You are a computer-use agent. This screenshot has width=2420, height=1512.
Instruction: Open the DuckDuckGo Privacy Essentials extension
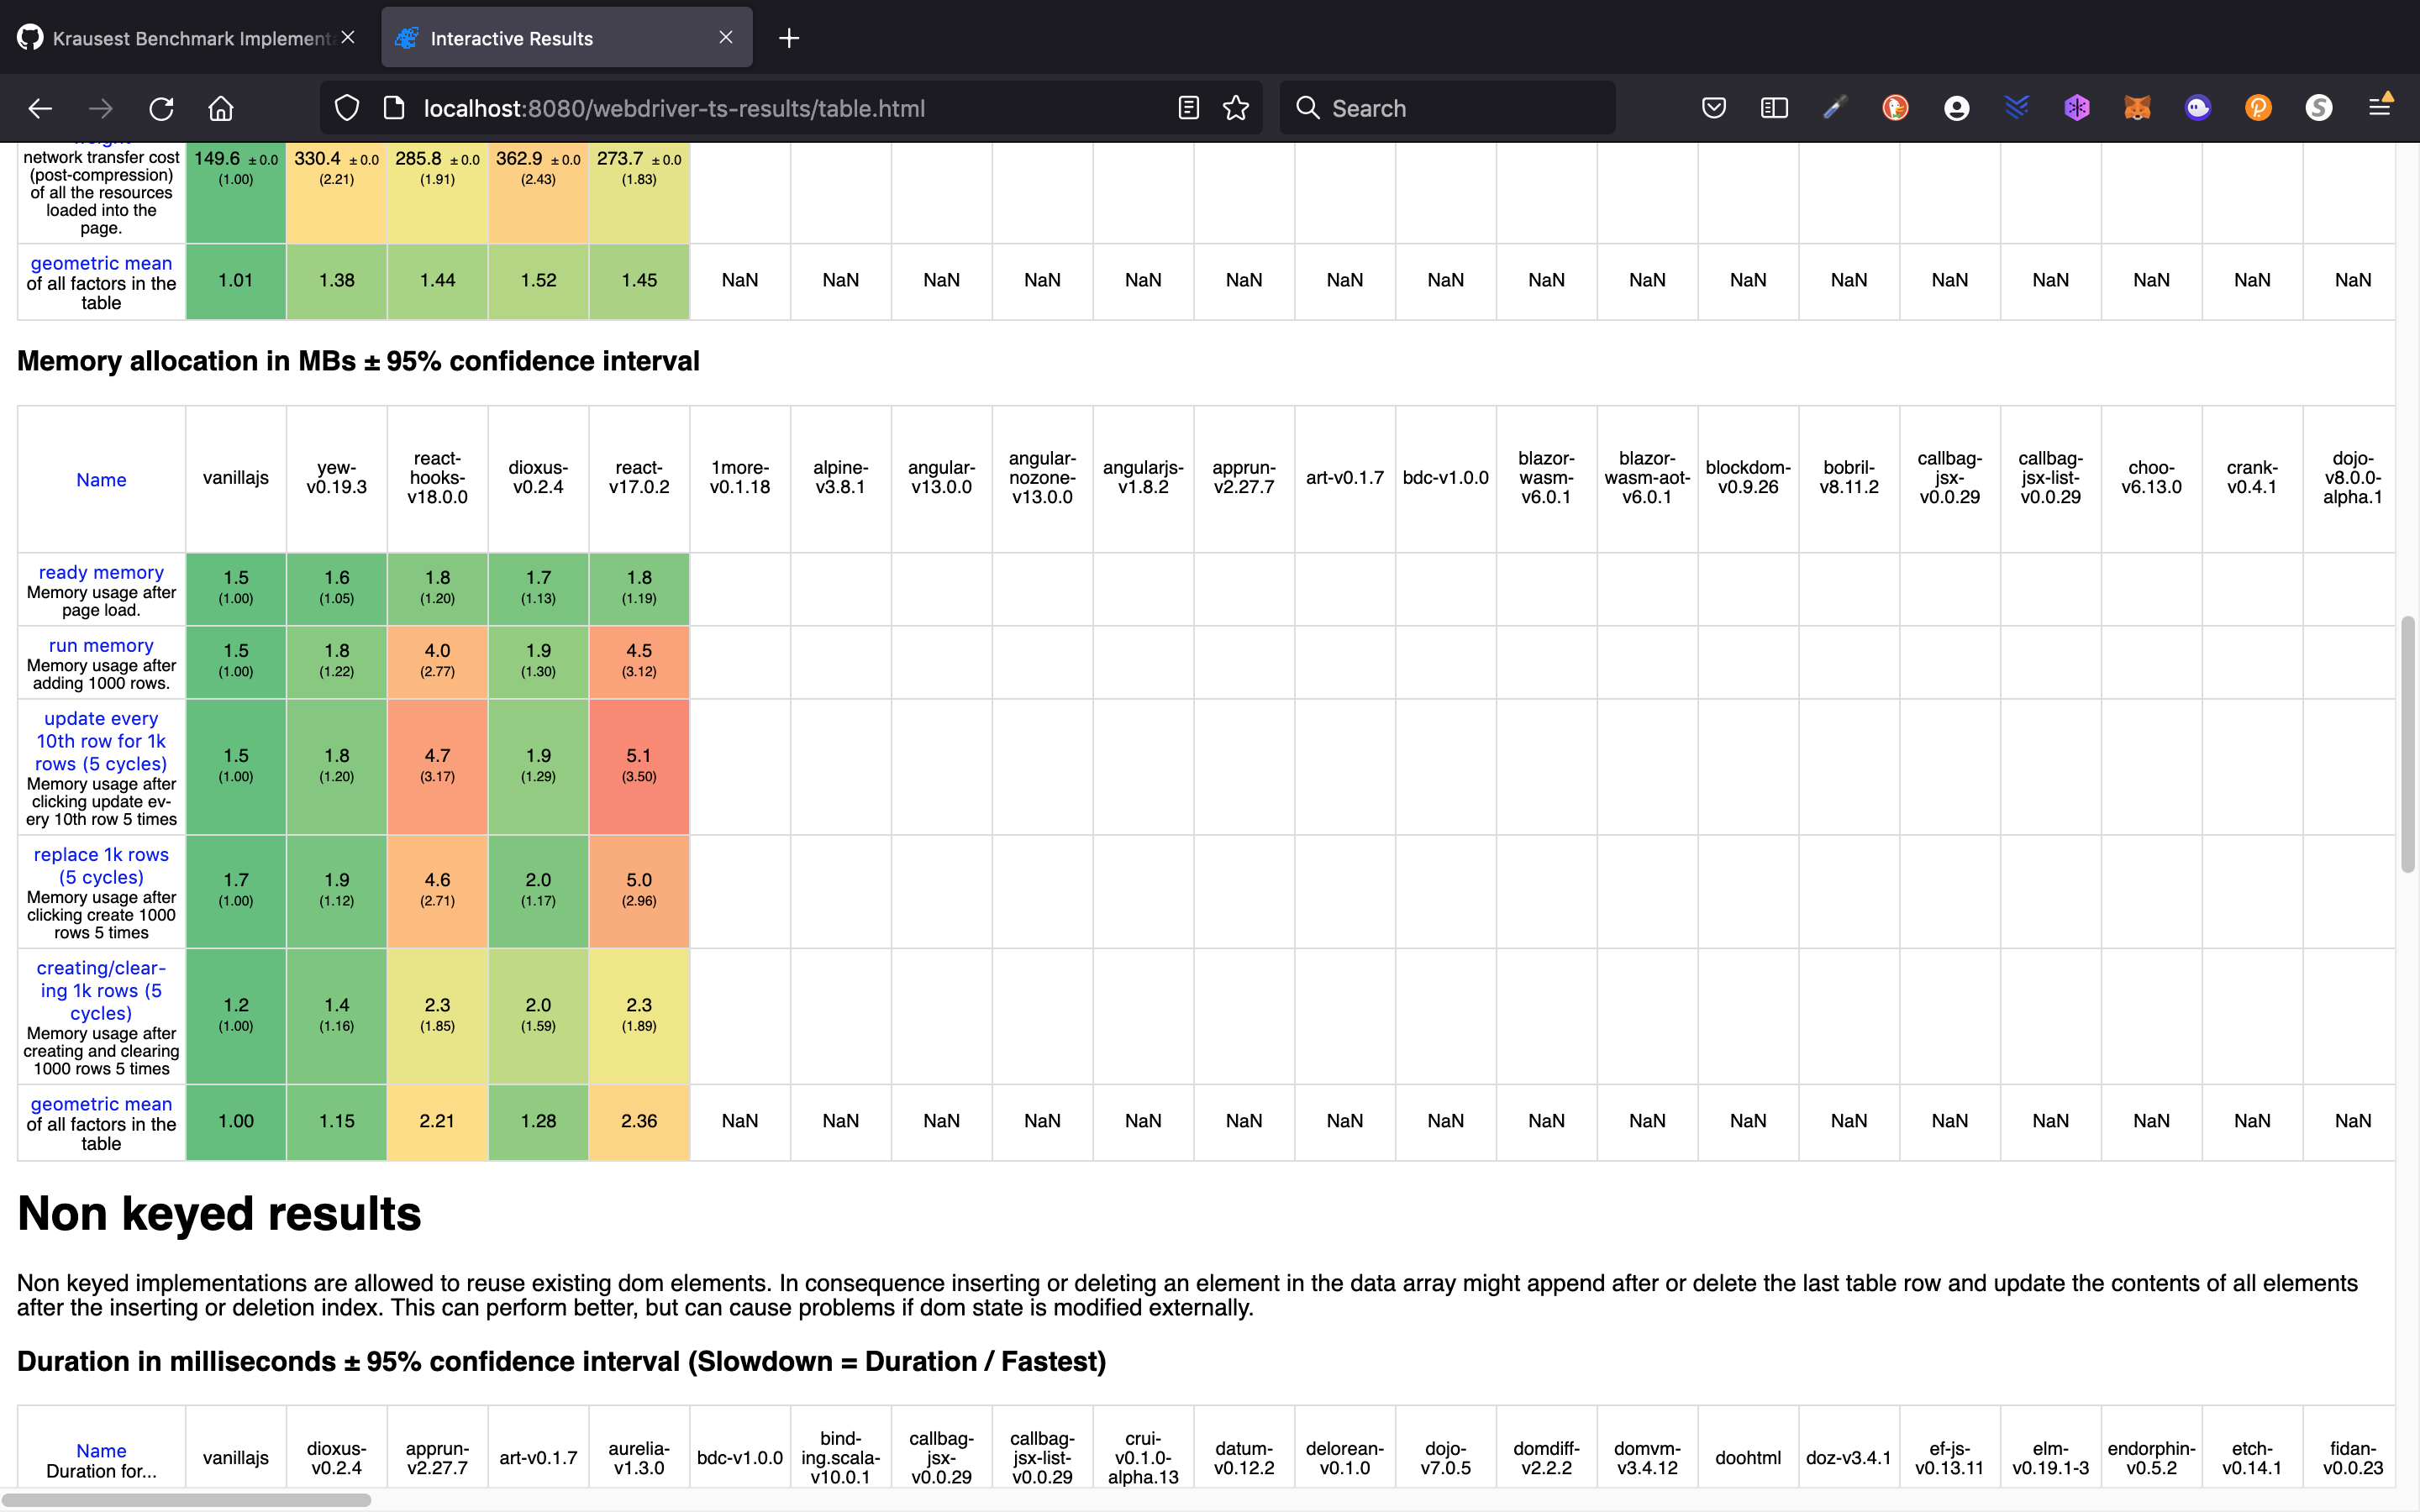(1896, 108)
